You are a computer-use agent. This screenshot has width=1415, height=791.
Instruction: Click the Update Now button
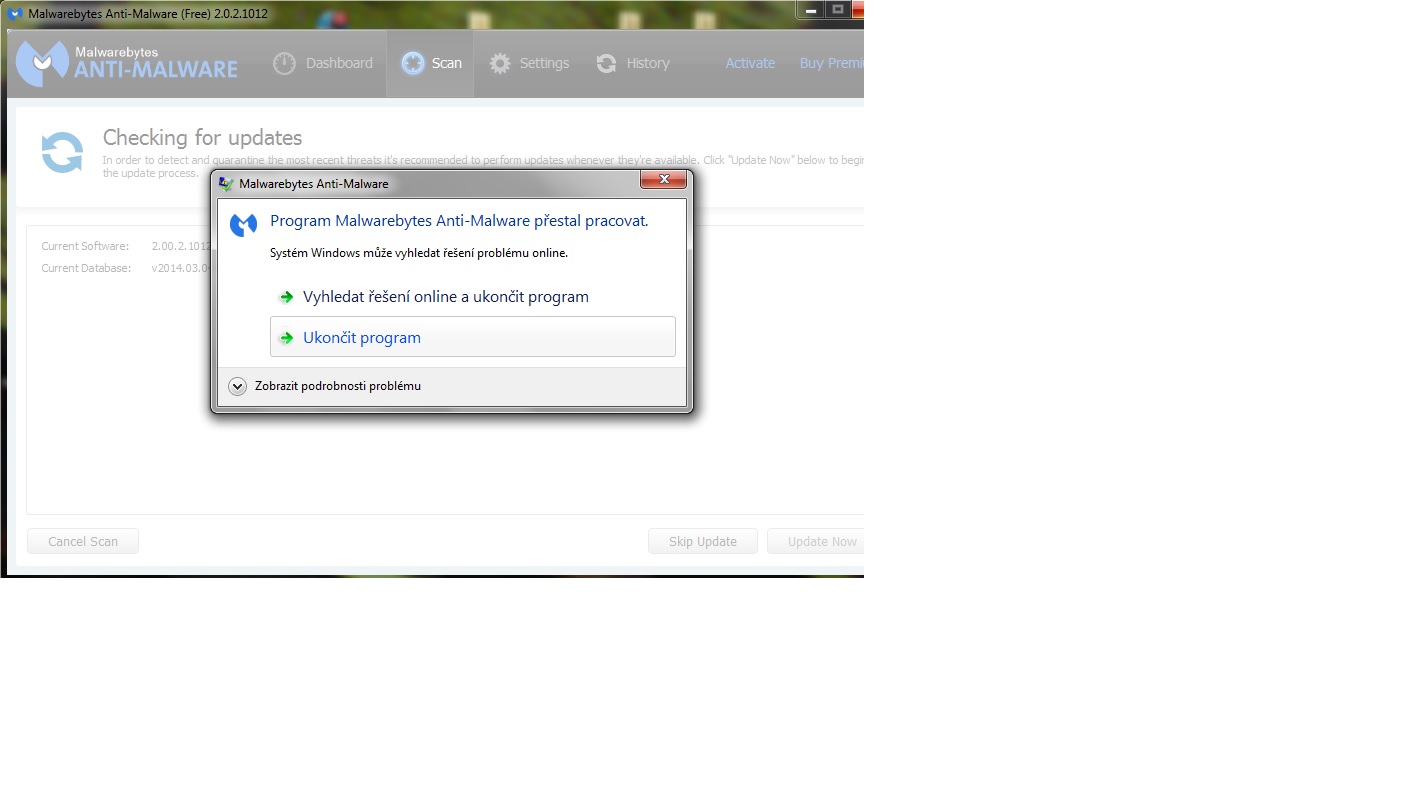point(816,541)
